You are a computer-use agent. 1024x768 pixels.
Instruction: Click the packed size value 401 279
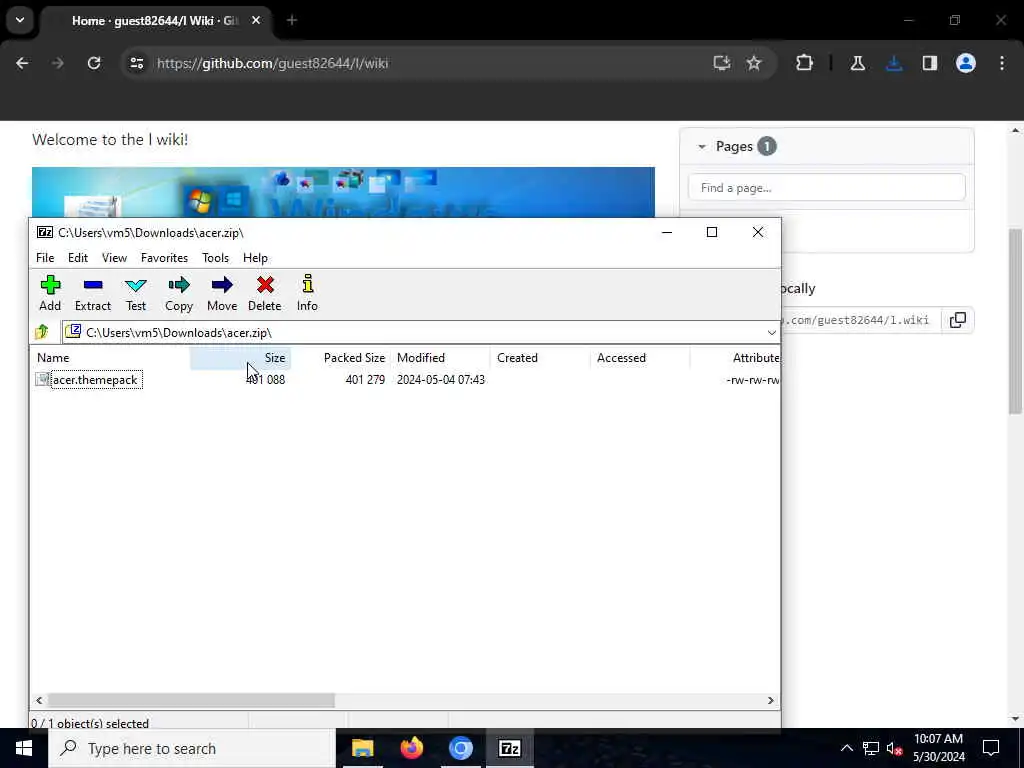365,380
